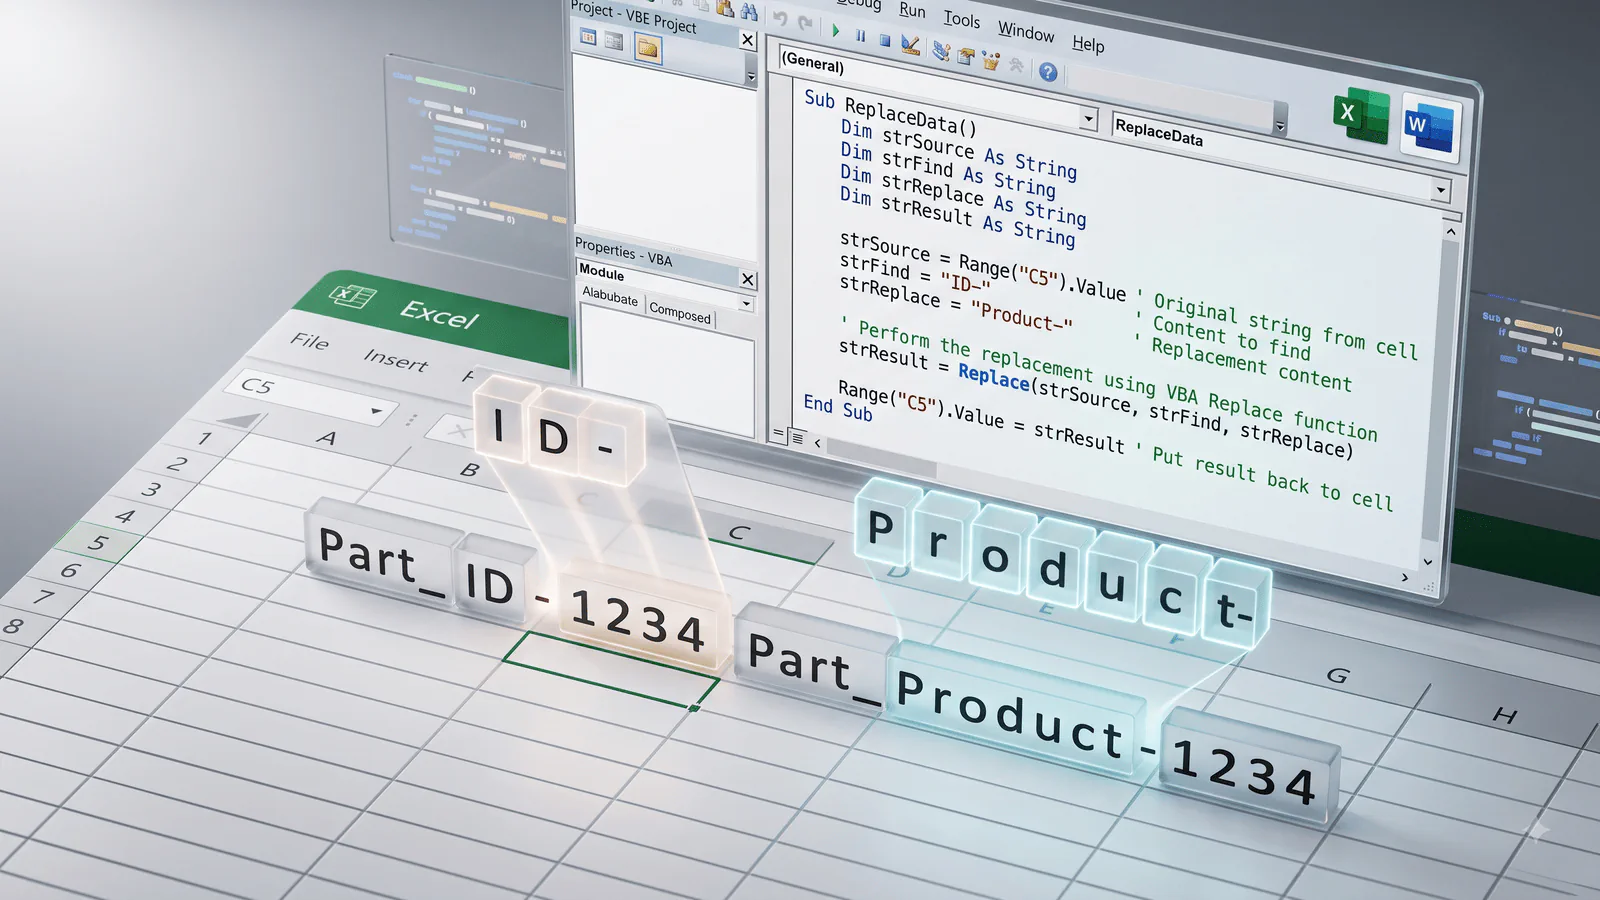Image resolution: width=1600 pixels, height=900 pixels.
Task: Click the 'strFind = "ID-"' code line
Action: [914, 275]
